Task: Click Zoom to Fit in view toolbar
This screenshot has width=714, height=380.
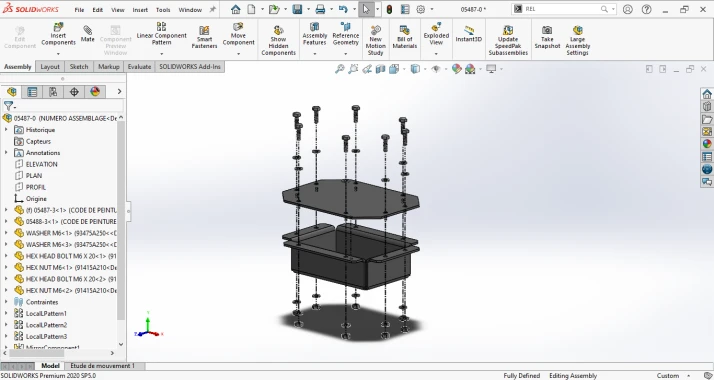Action: [x=339, y=69]
